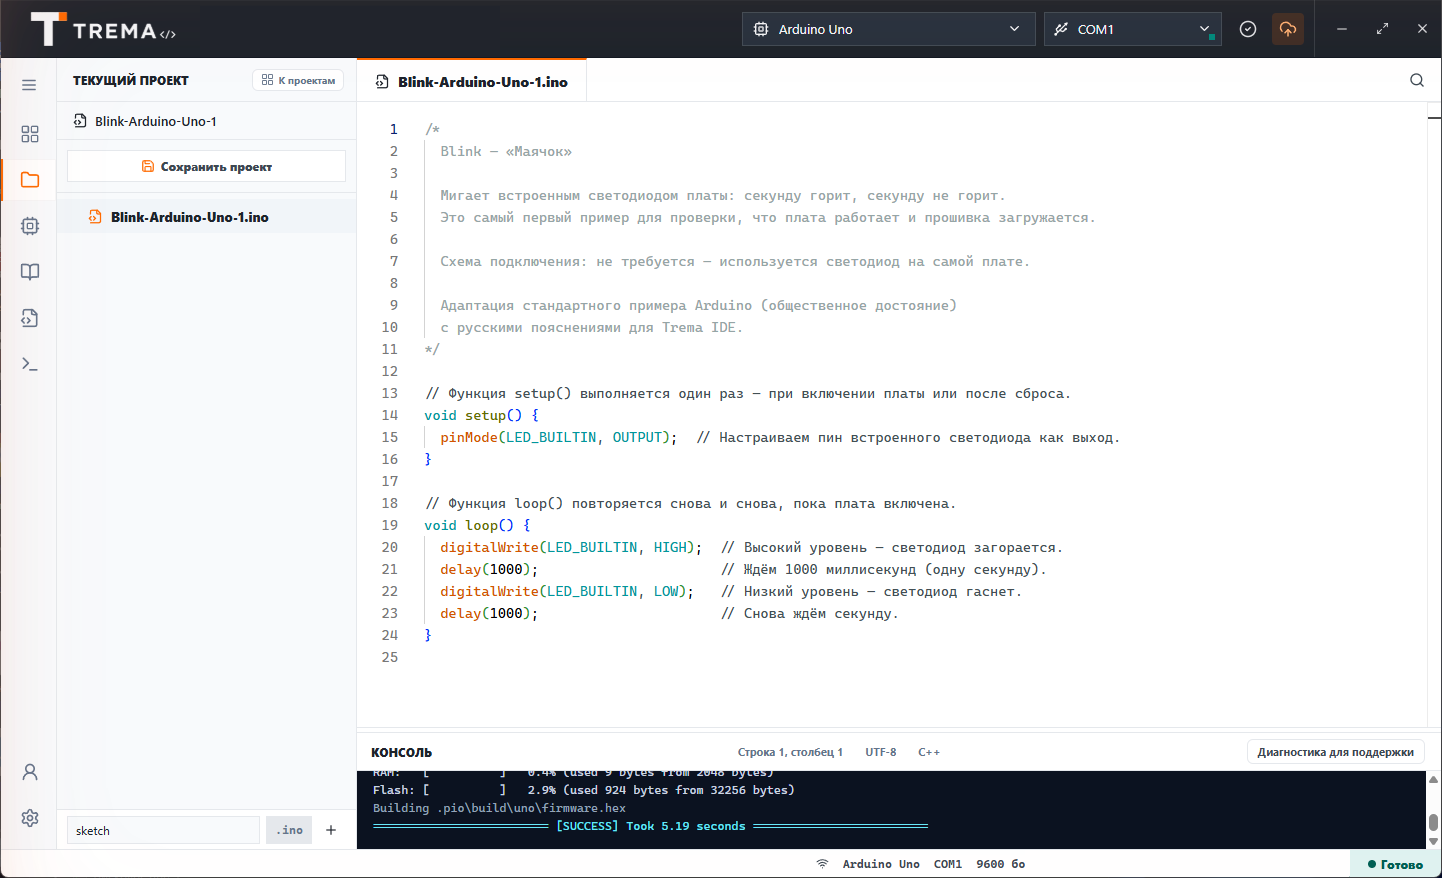Select Blink-Arduino-Uno-1.ino in the file list
The width and height of the screenshot is (1442, 878).
pos(207,217)
